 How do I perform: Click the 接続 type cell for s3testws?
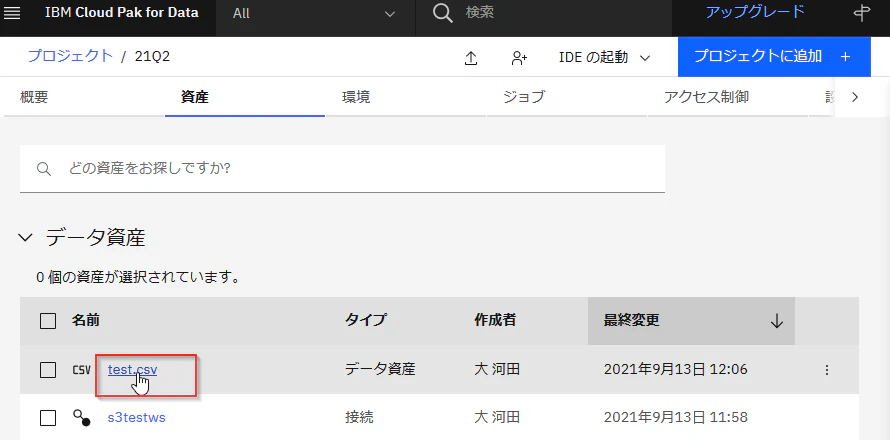tap(359, 418)
